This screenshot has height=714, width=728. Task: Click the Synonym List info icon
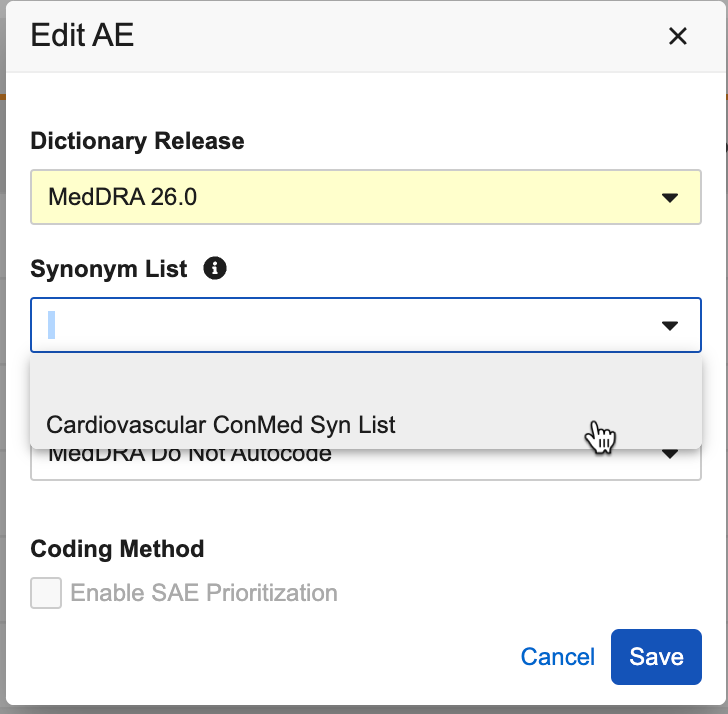coord(214,269)
